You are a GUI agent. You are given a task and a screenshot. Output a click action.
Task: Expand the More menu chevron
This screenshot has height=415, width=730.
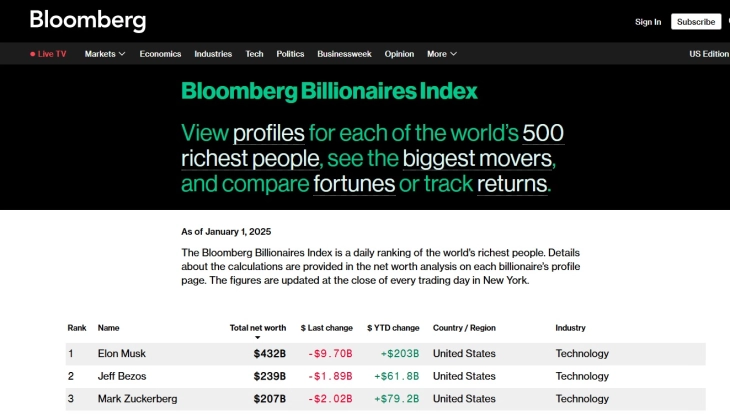tap(453, 54)
